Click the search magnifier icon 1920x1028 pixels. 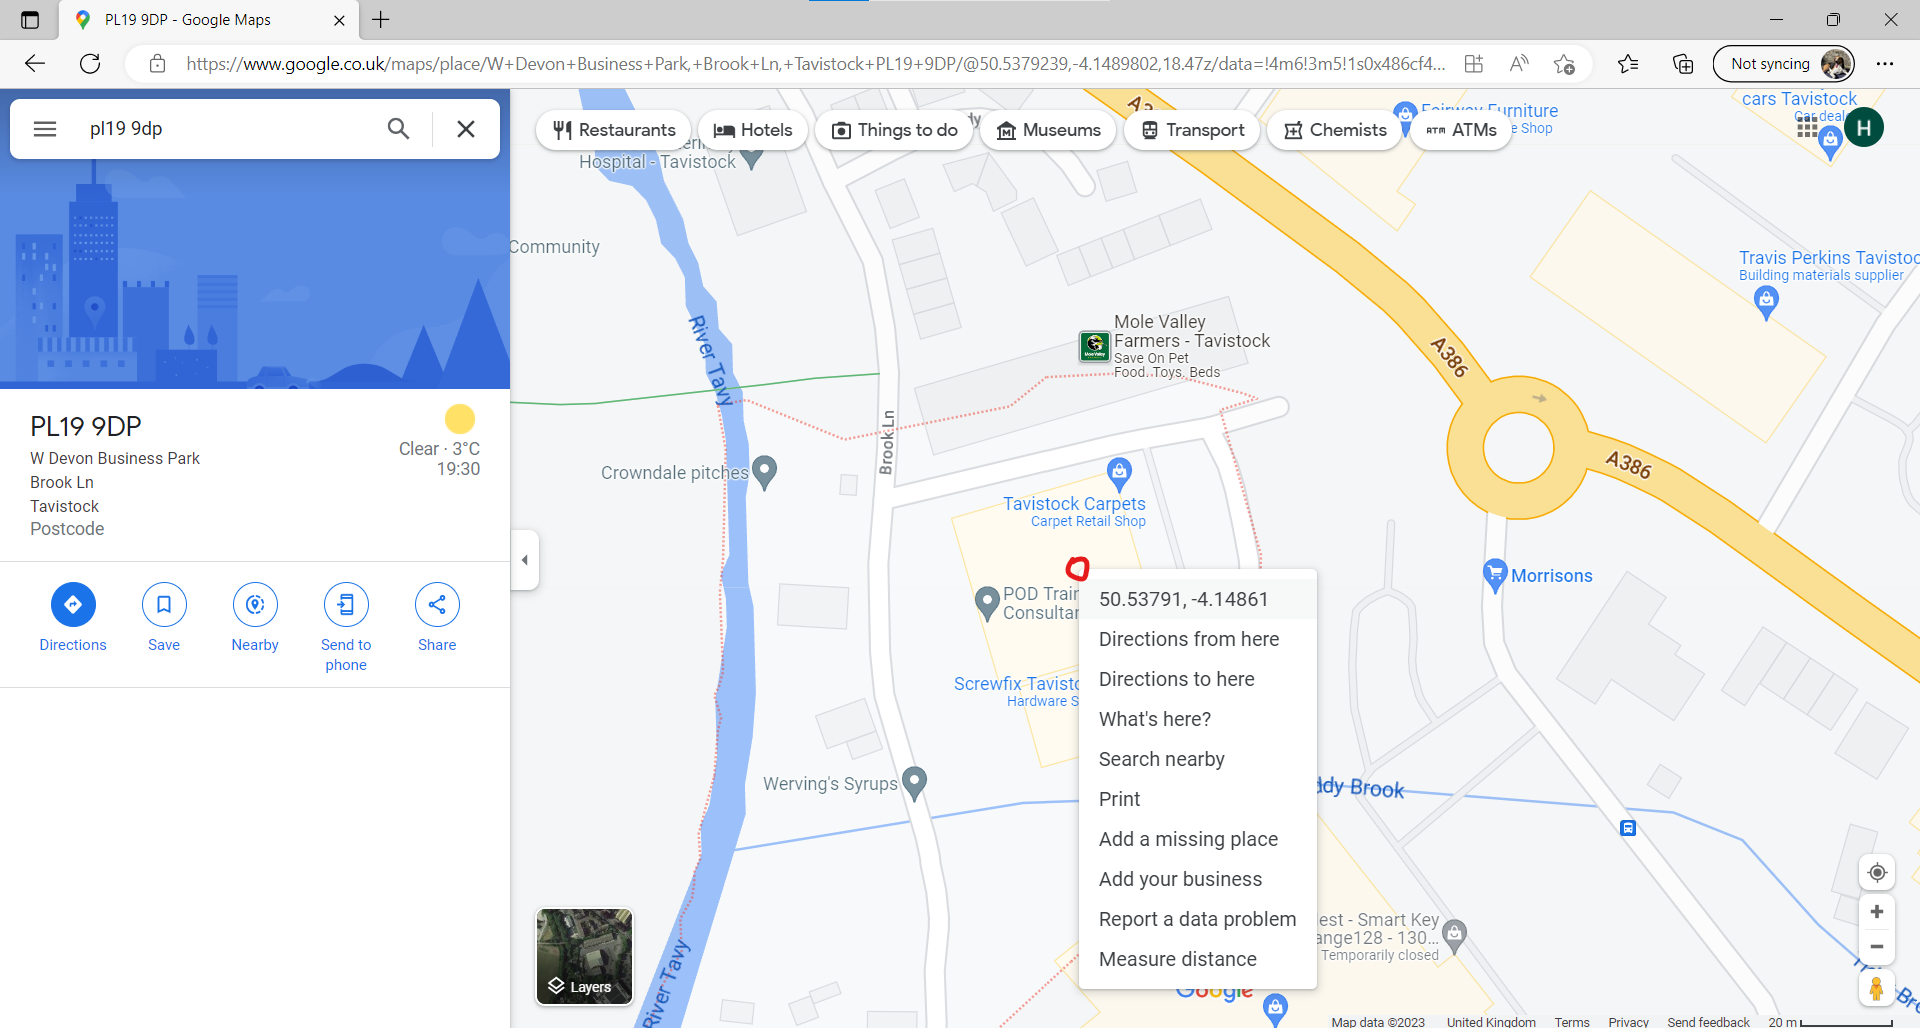[x=398, y=129]
